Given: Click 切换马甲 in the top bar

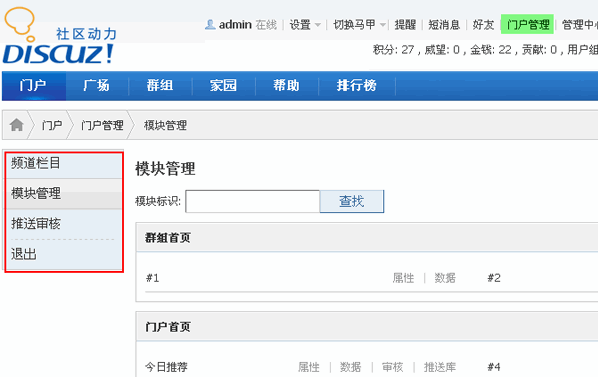Looking at the screenshot, I should point(354,24).
